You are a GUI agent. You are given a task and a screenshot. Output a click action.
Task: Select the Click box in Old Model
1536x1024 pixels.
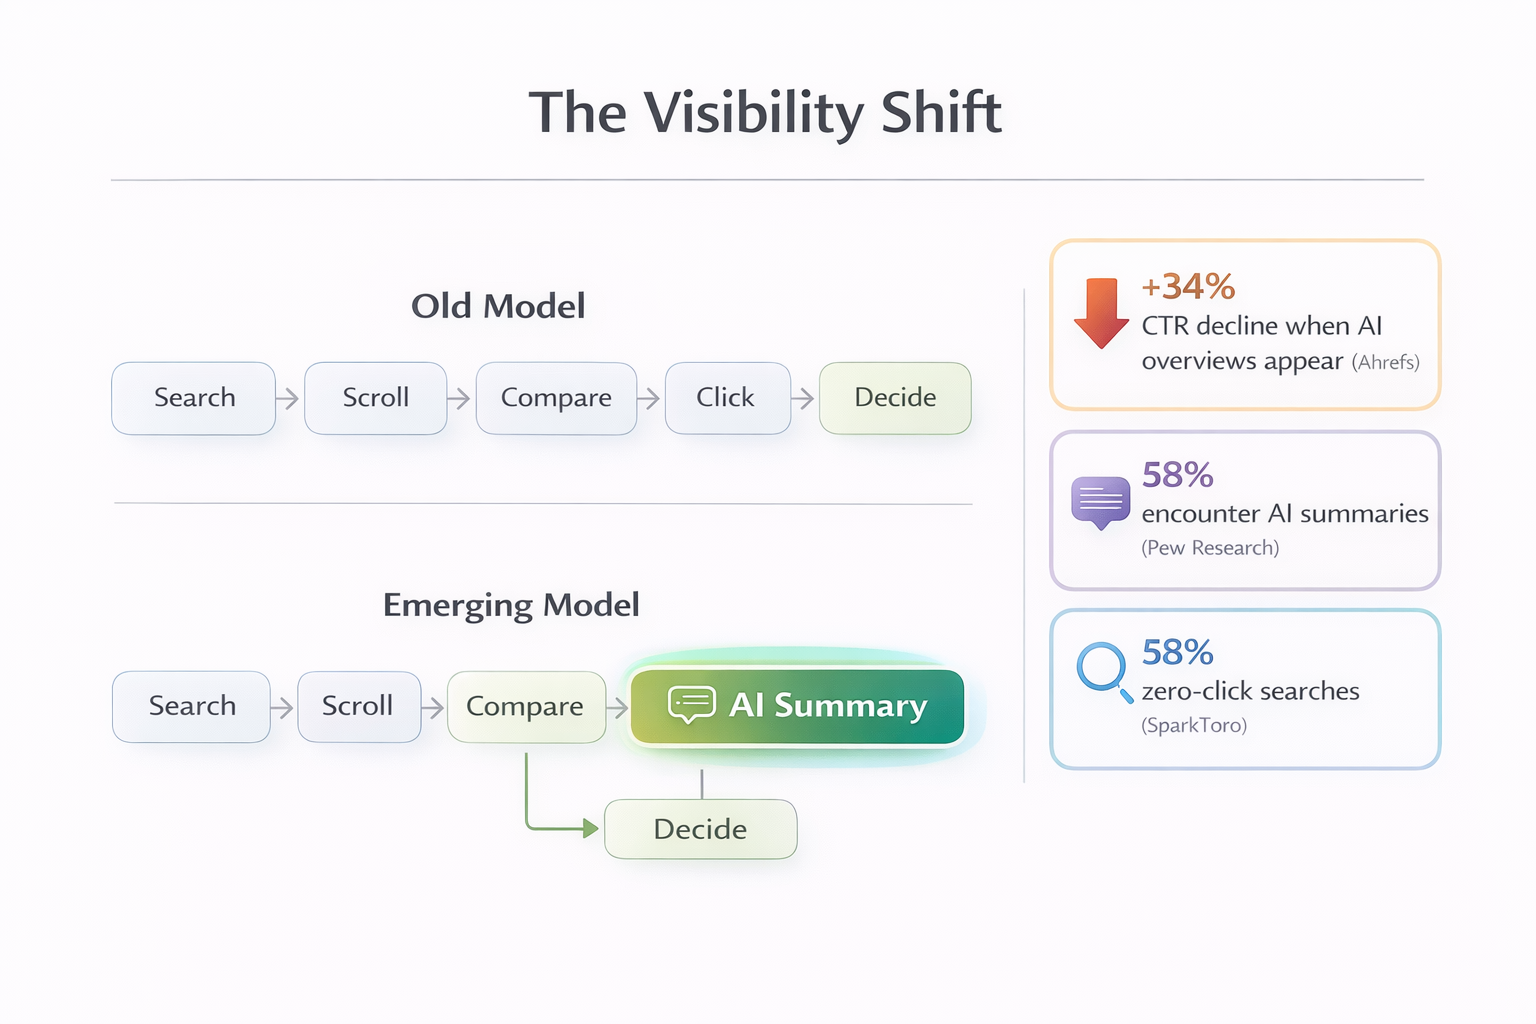(x=727, y=398)
